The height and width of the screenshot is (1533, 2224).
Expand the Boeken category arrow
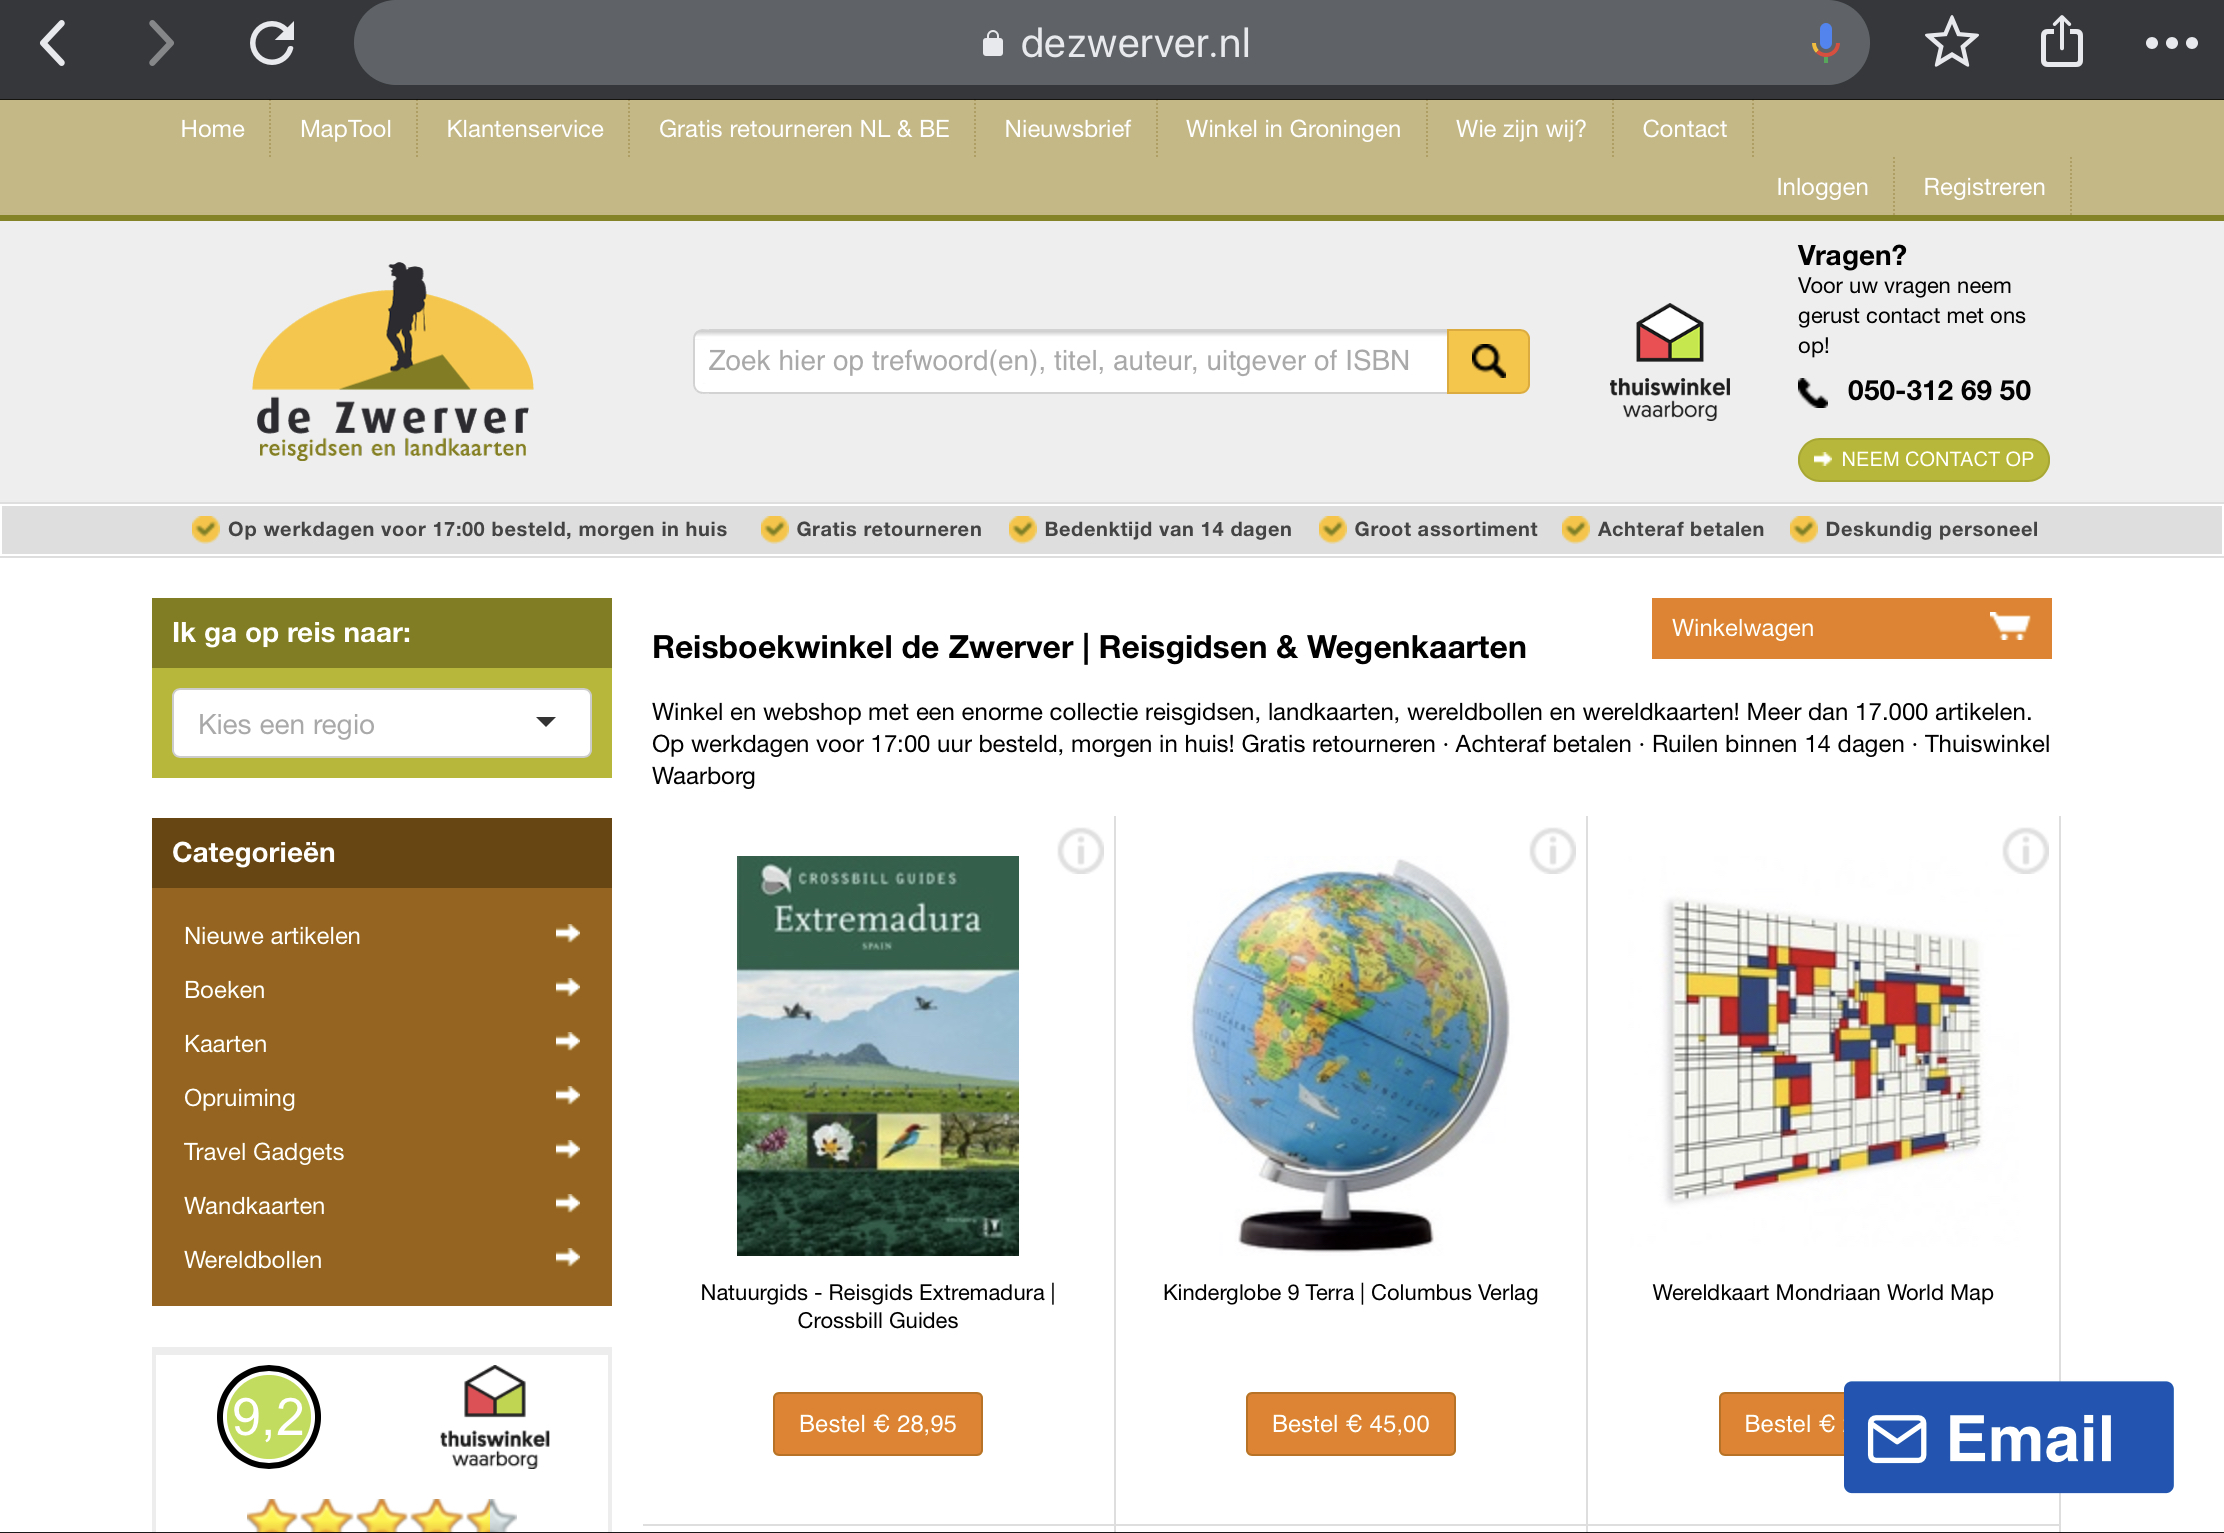pos(567,988)
